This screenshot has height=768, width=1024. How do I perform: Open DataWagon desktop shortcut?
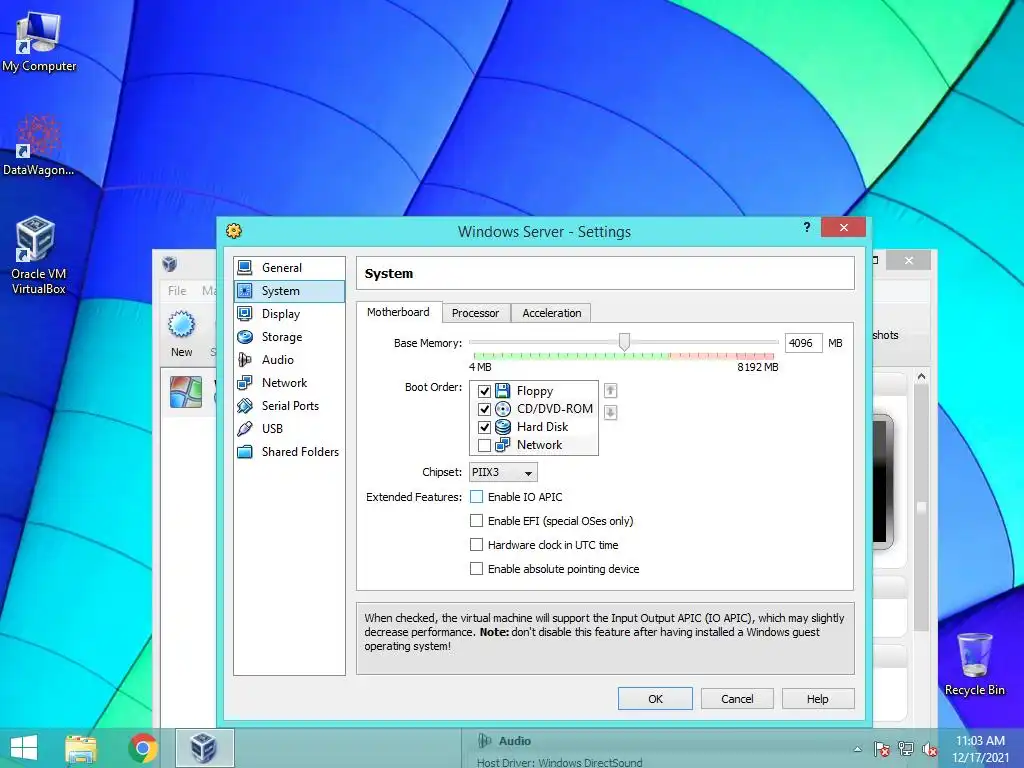[x=39, y=145]
